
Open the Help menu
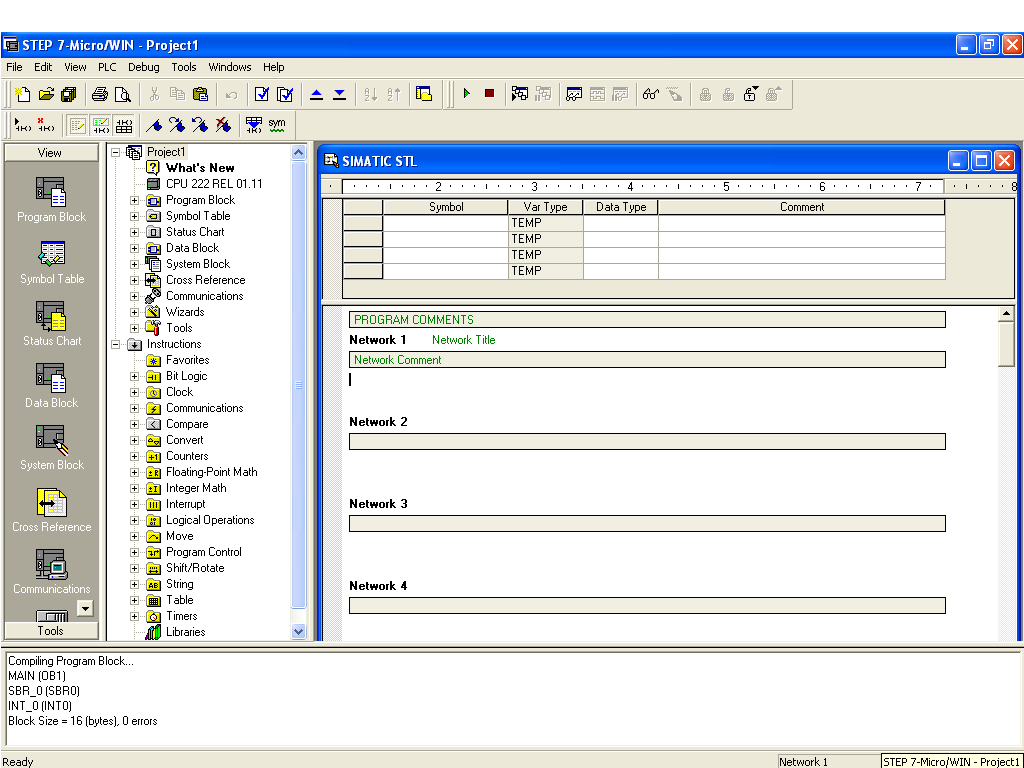[x=274, y=67]
